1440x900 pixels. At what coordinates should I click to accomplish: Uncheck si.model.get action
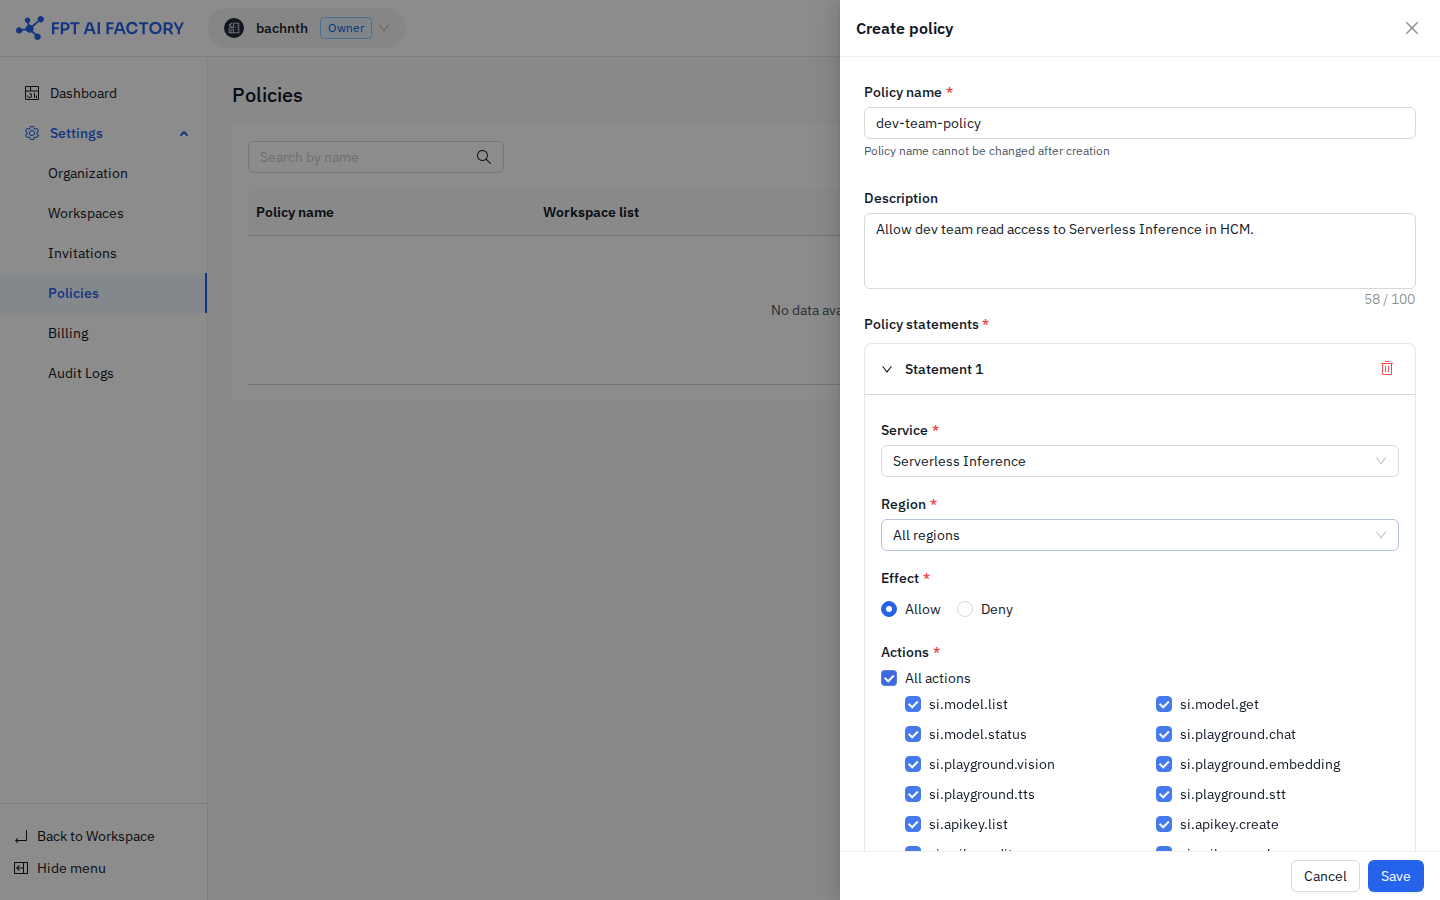pyautogui.click(x=1164, y=704)
